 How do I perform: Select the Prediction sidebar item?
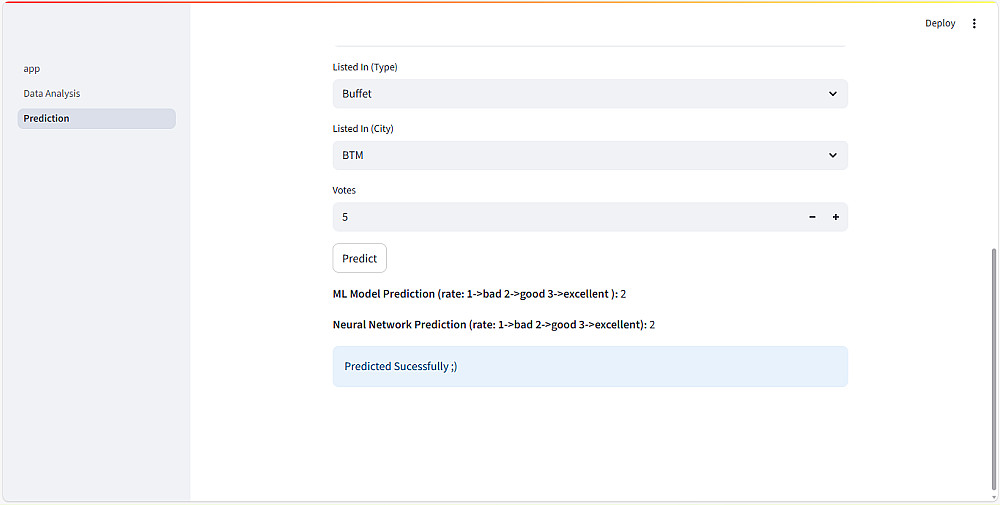coord(47,118)
